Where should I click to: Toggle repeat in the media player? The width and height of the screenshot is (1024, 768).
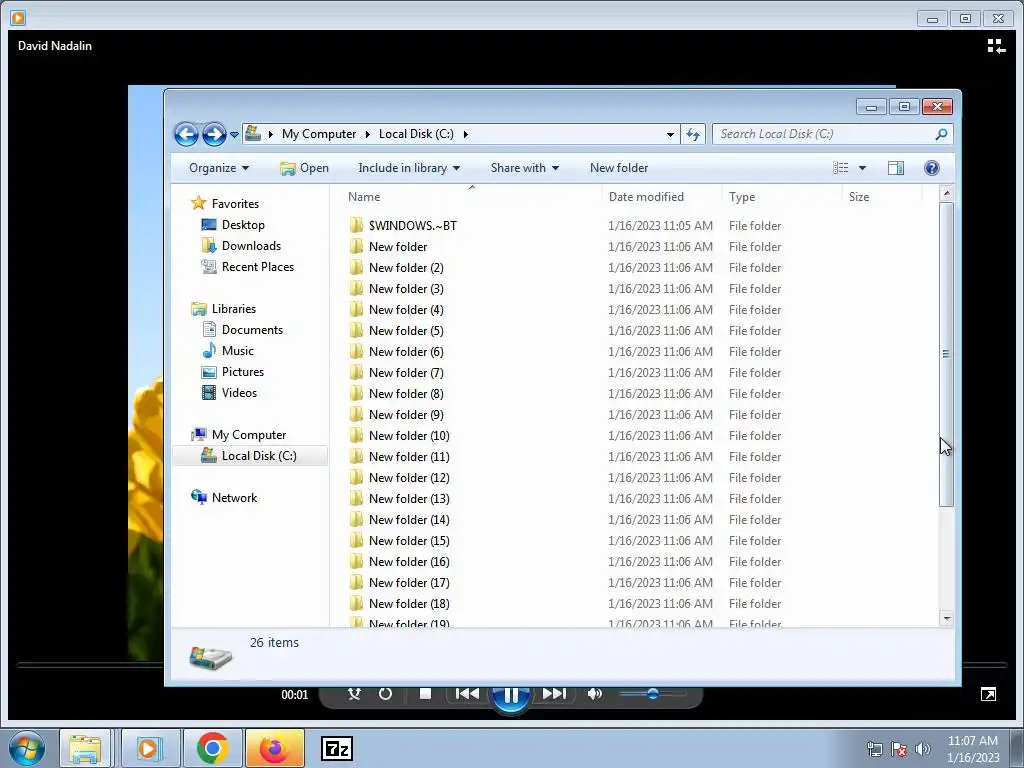pyautogui.click(x=385, y=694)
